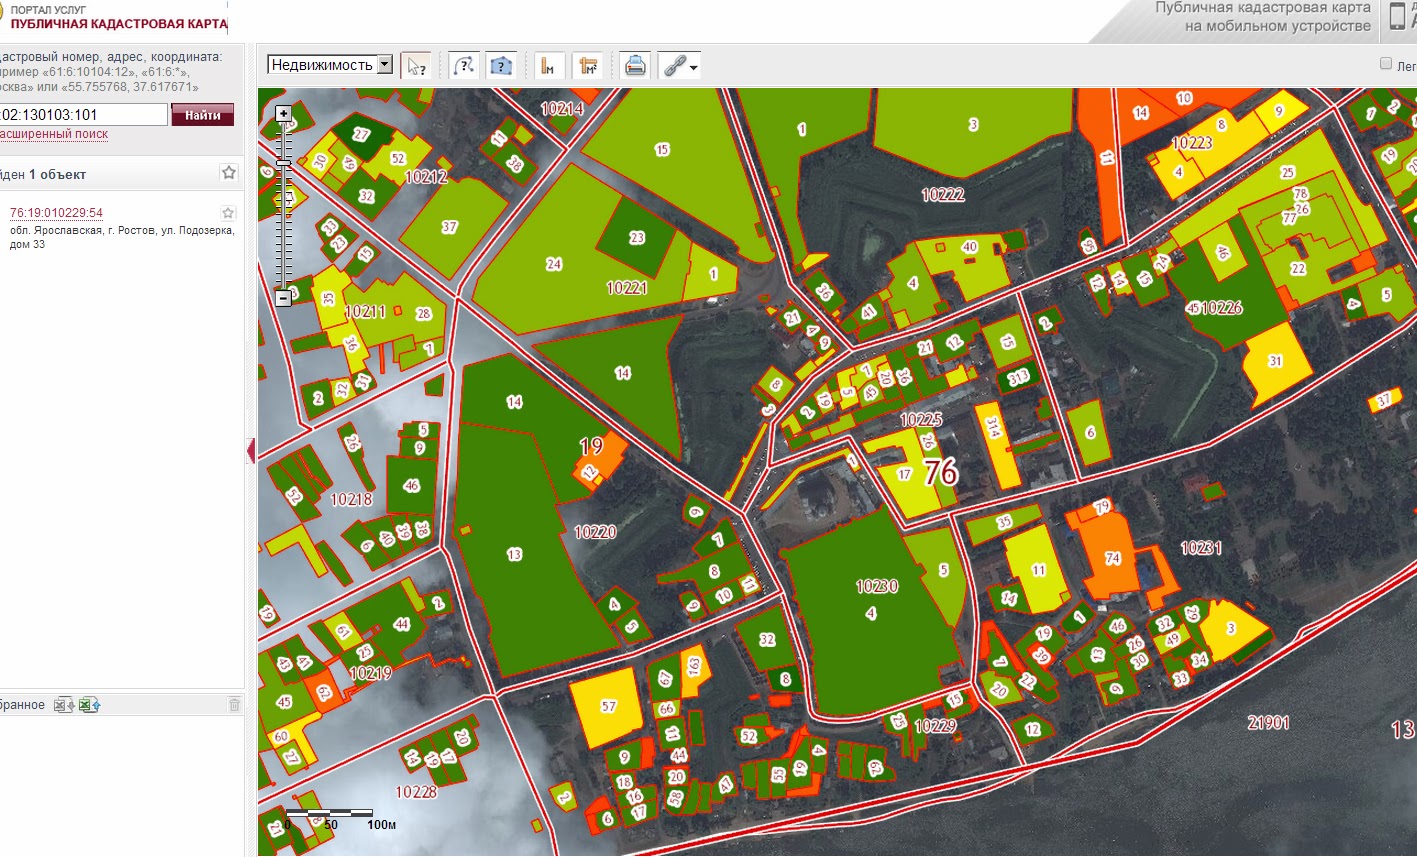Open the Недвижимость layer dropdown

330,65
